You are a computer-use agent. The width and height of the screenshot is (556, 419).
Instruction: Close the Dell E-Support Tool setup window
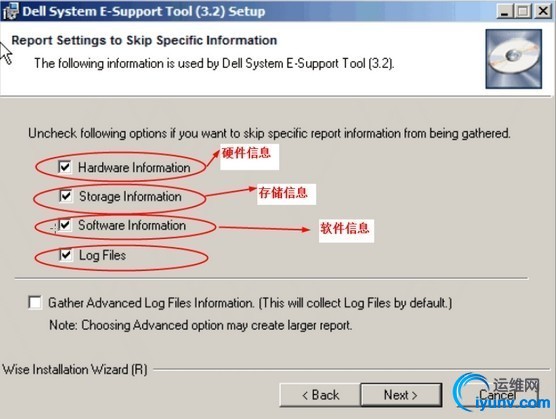click(x=543, y=11)
